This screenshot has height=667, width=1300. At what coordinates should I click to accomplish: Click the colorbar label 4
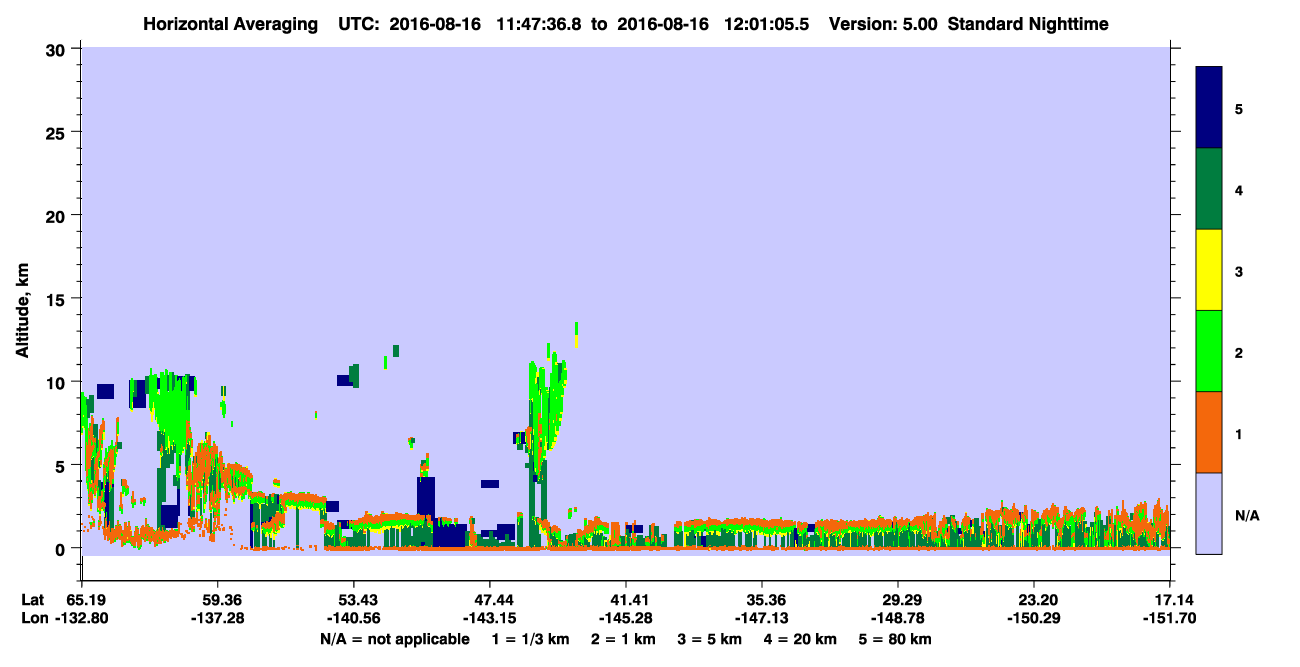pos(1239,189)
